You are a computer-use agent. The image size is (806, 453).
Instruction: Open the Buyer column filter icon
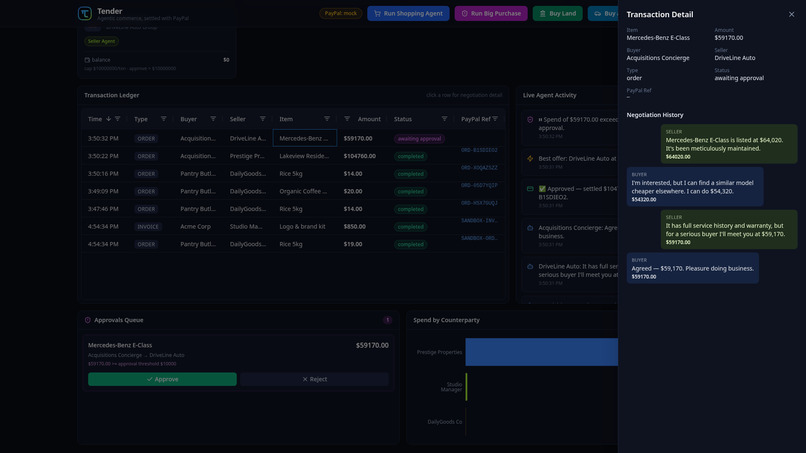click(x=213, y=119)
